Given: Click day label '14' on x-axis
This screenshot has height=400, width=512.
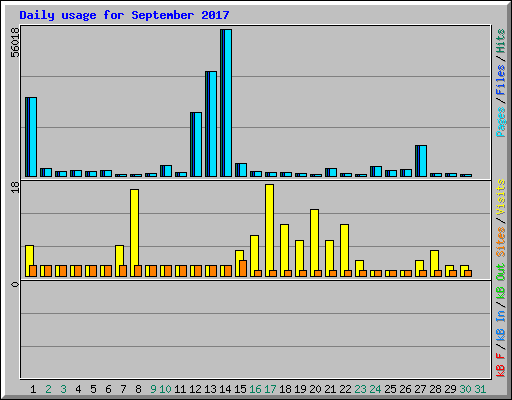Looking at the screenshot, I should tap(225, 389).
